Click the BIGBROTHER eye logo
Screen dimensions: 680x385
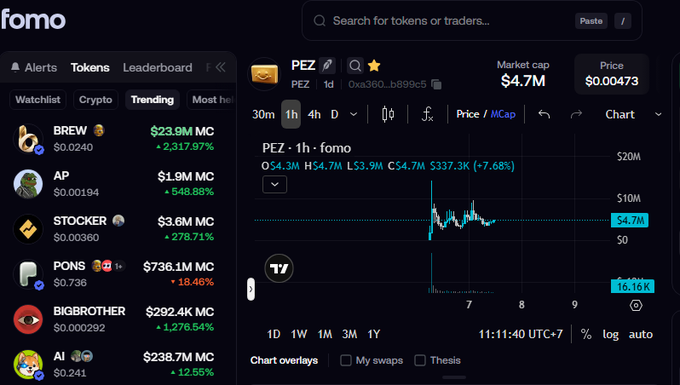point(28,320)
